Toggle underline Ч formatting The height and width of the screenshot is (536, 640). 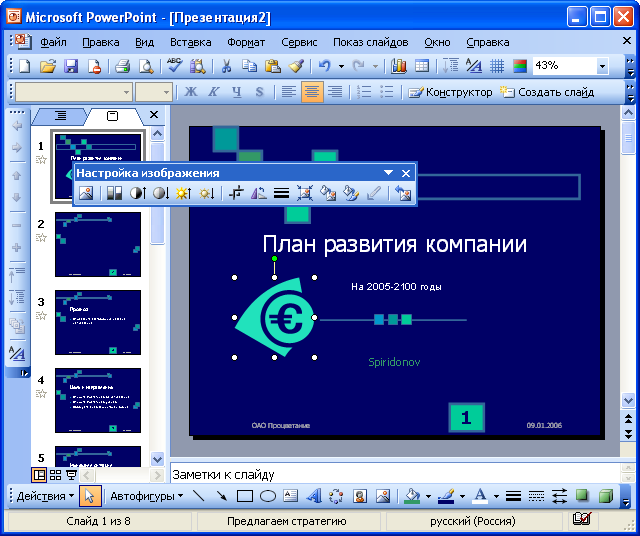[x=237, y=92]
